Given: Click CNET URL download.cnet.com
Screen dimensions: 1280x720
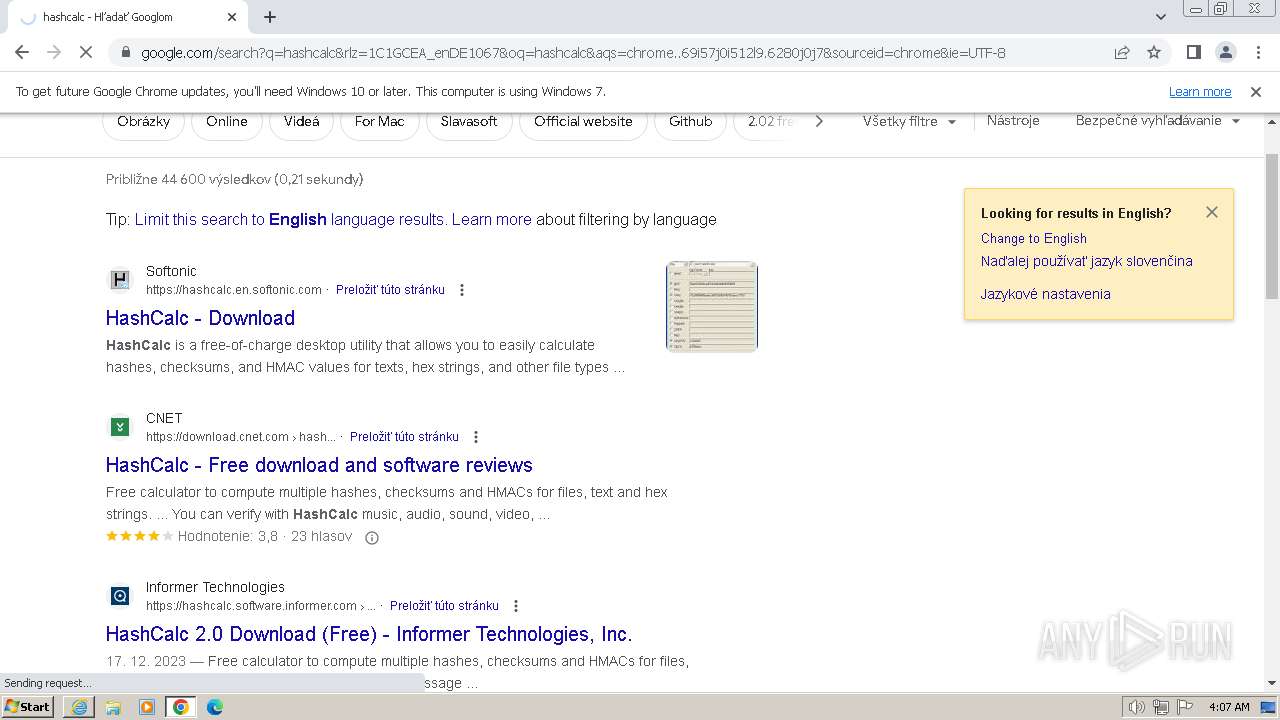Looking at the screenshot, I should click(241, 437).
